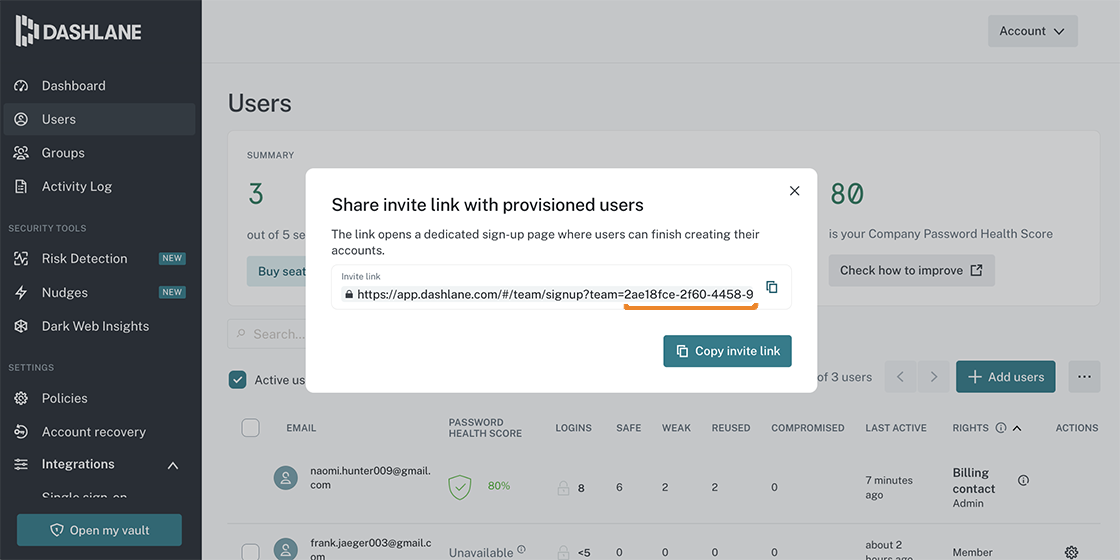Click the Nudges lightning icon
Screen dimensions: 1120x560
tap(21, 292)
